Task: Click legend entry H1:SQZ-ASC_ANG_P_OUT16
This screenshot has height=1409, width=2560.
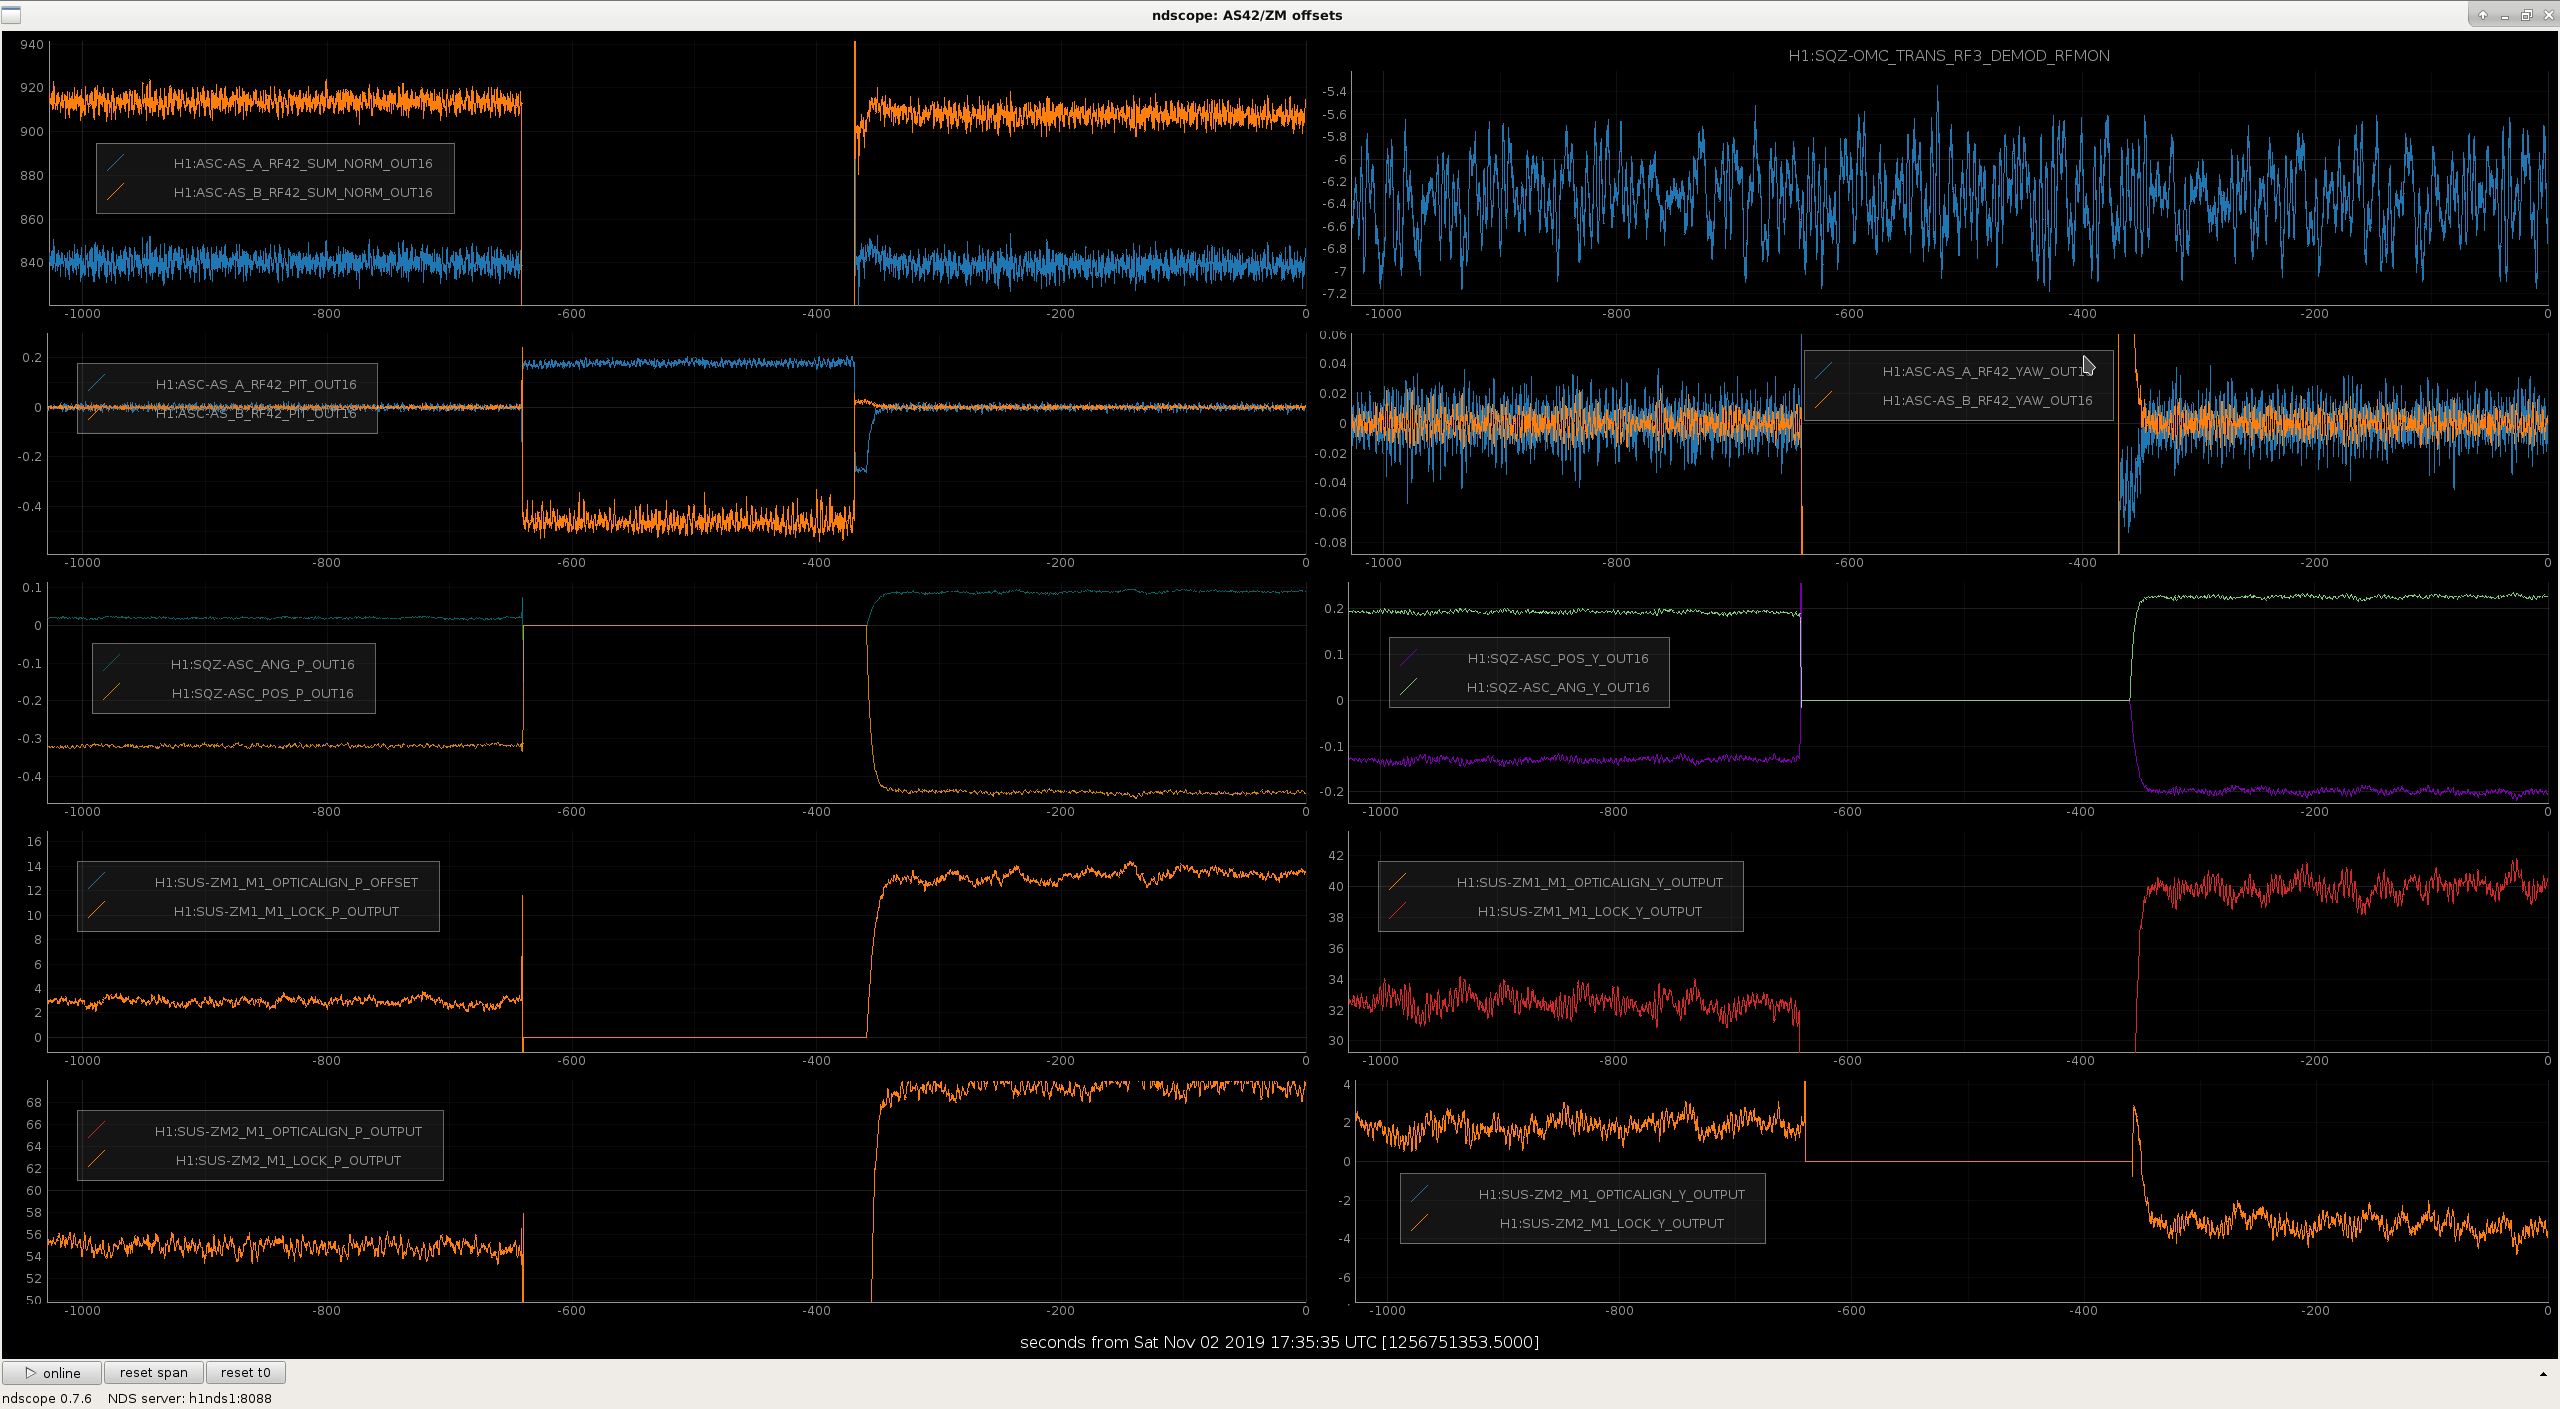Action: click(x=262, y=664)
